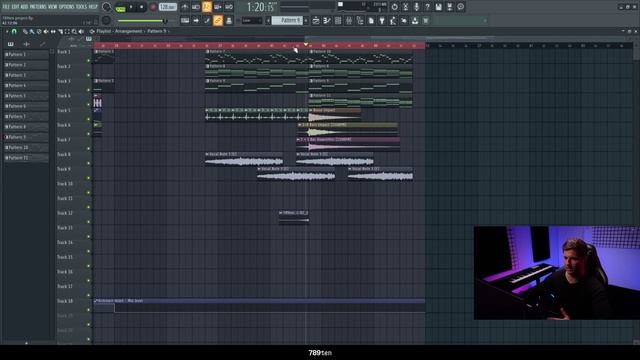The height and width of the screenshot is (360, 640).
Task: Open the HELP menu
Action: click(93, 7)
